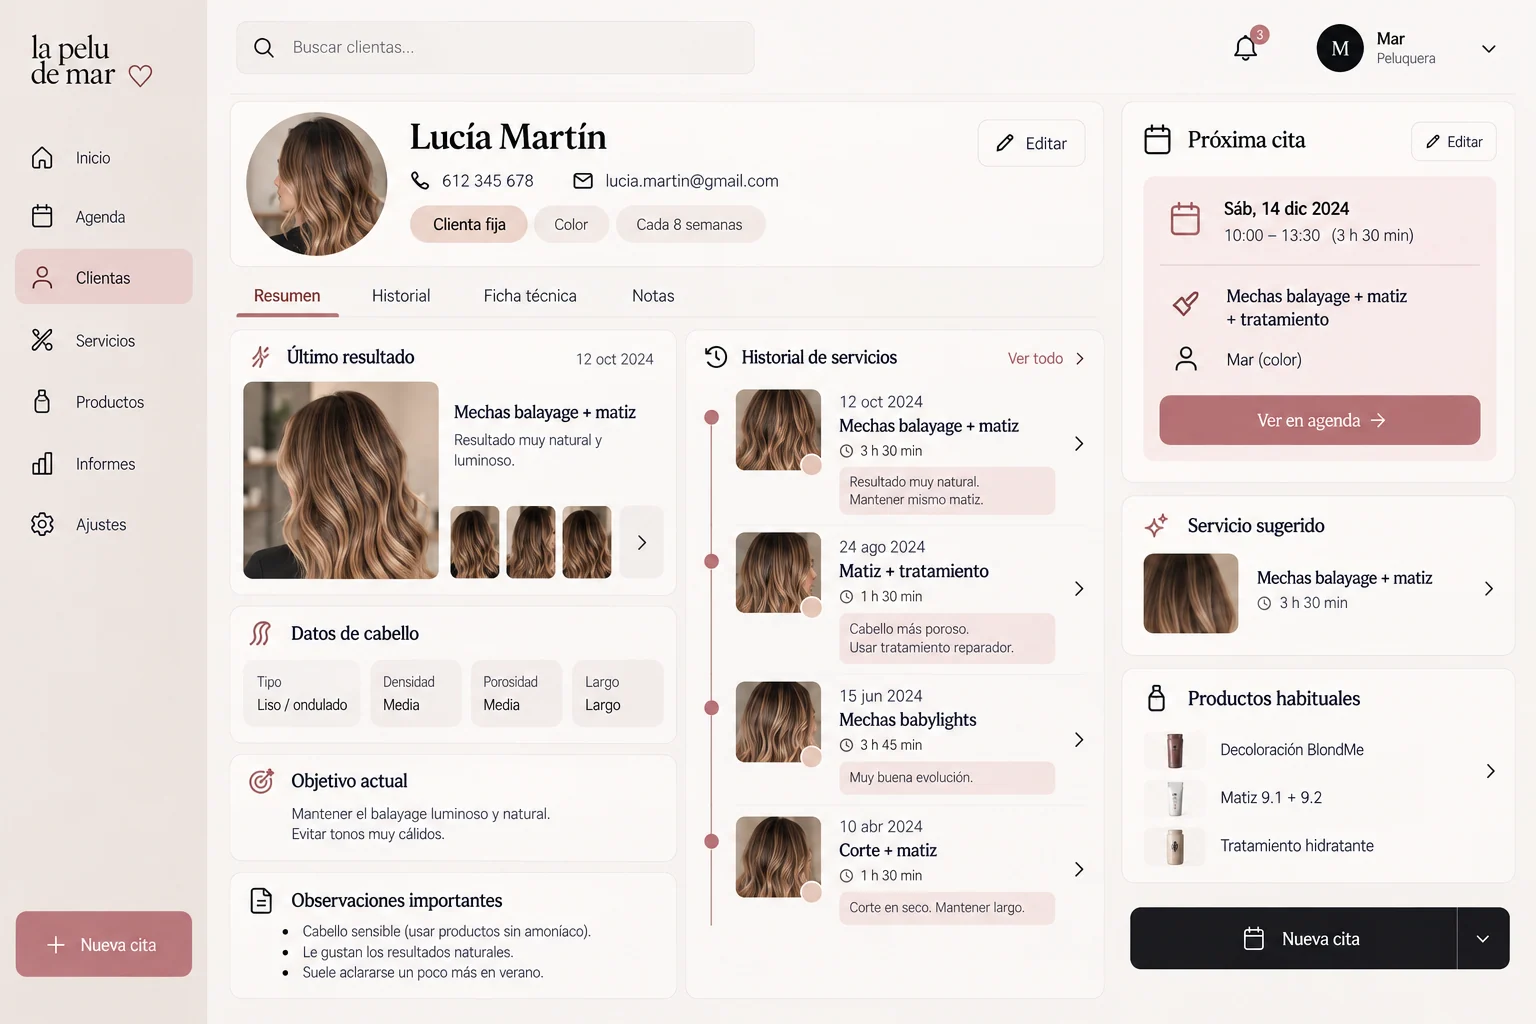This screenshot has height=1024, width=1536.
Task: Open the Servicio sugerido hair thumbnail
Action: 1191,594
